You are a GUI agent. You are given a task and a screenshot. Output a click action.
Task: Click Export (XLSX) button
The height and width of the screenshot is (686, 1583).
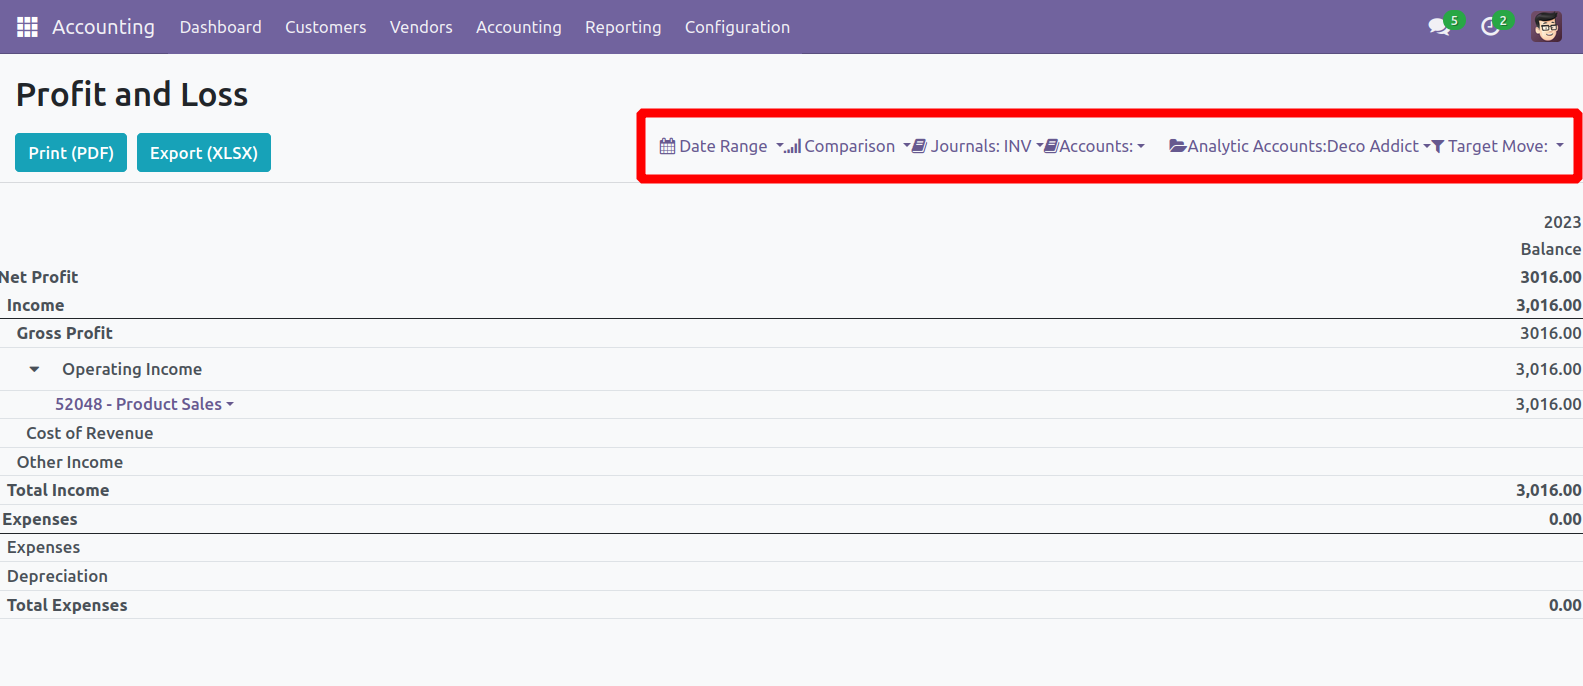[204, 153]
